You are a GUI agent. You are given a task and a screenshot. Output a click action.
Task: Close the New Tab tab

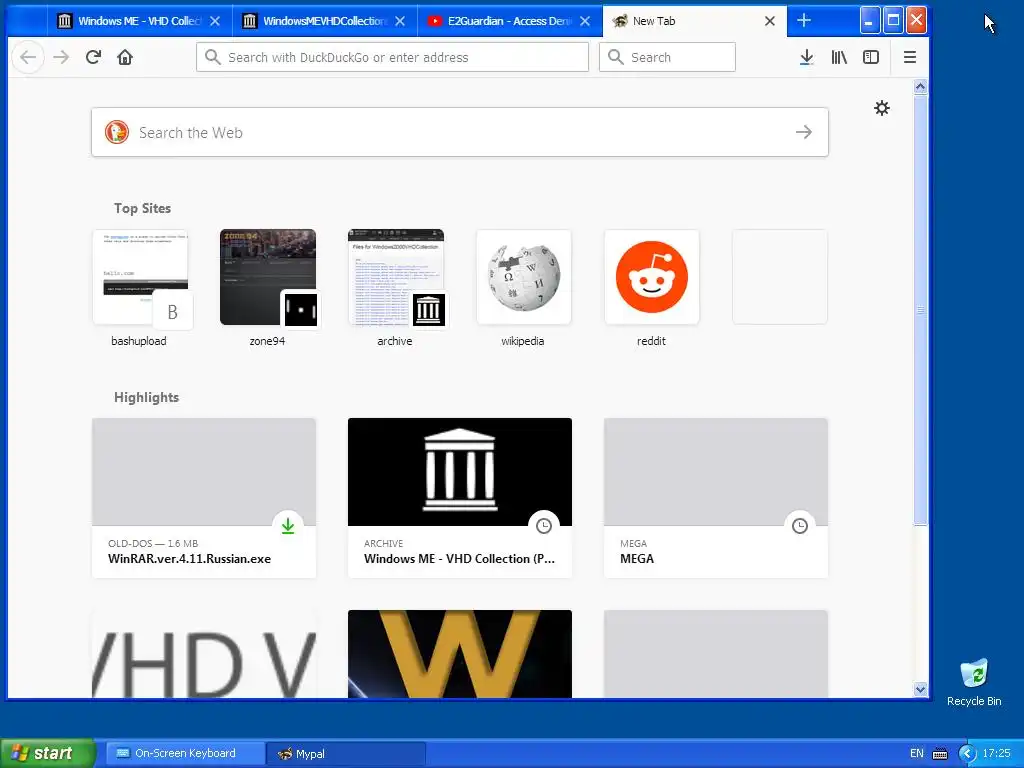pyautogui.click(x=770, y=21)
